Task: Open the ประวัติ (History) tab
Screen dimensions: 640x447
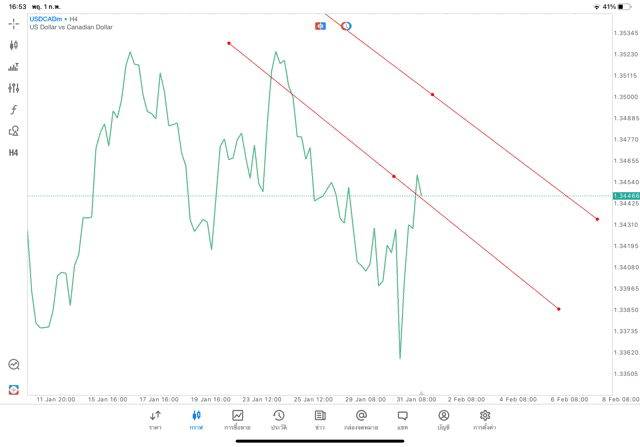Action: [x=278, y=420]
